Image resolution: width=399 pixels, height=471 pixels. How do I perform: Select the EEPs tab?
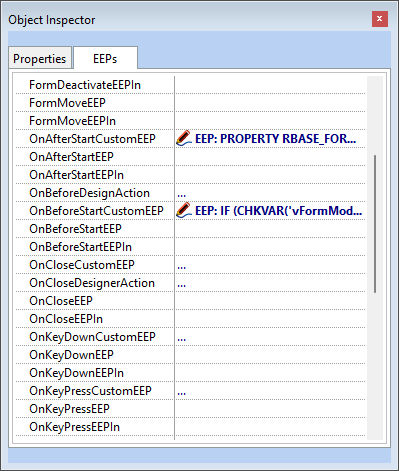click(105, 59)
